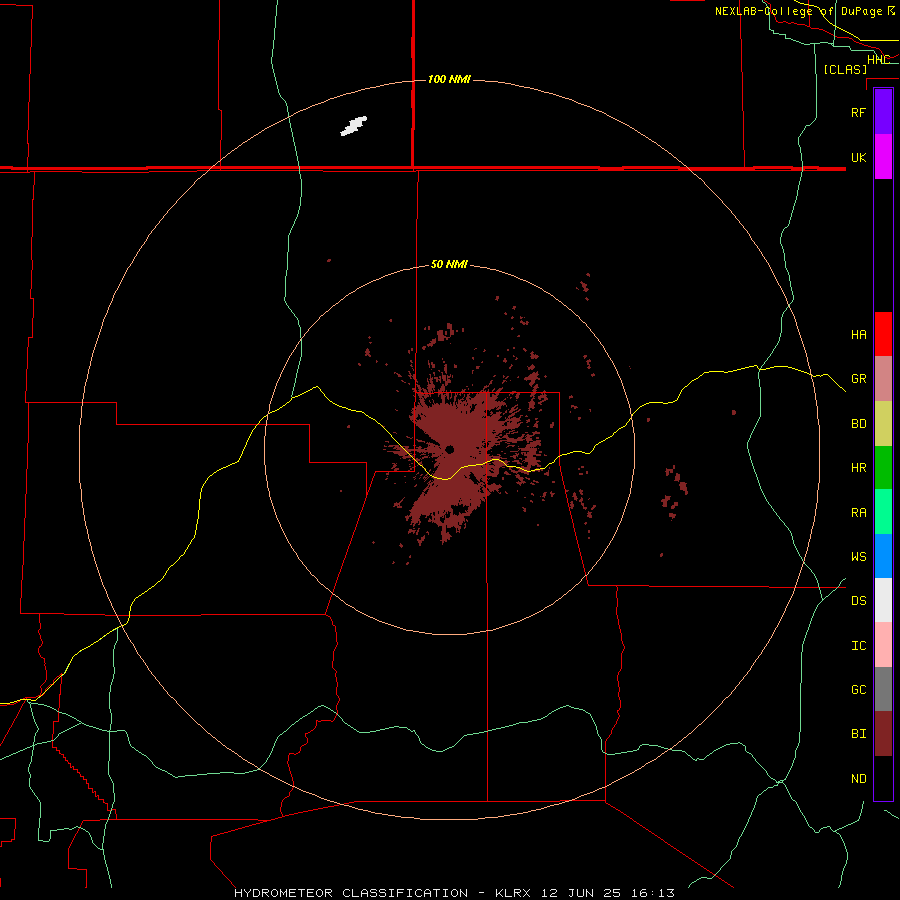Pick the WS blue legend swatch
900x900 pixels.
coord(883,556)
